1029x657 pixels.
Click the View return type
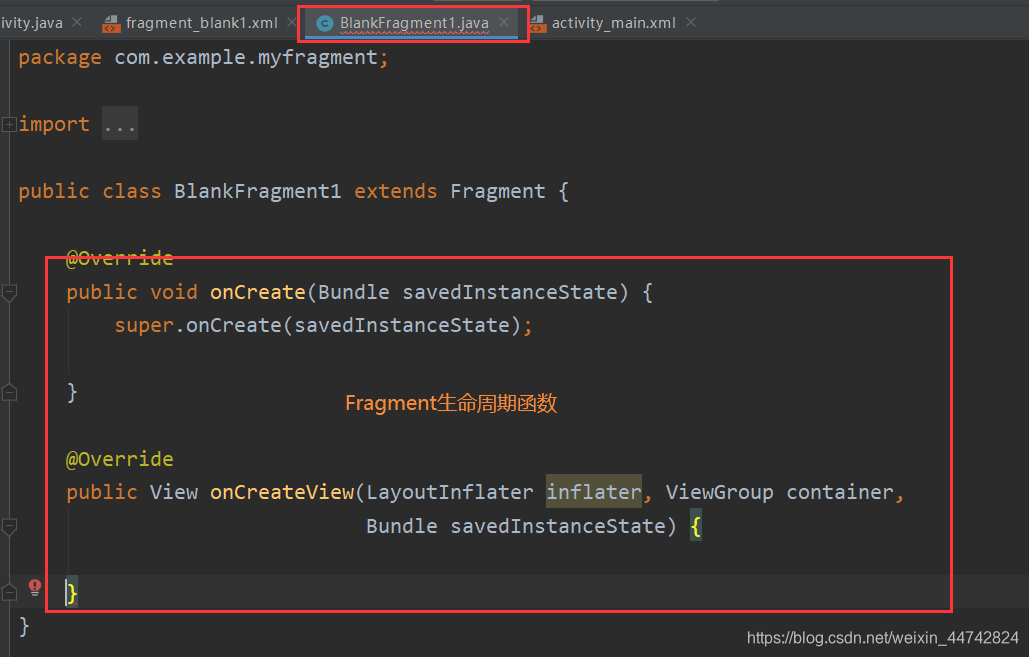tap(173, 492)
